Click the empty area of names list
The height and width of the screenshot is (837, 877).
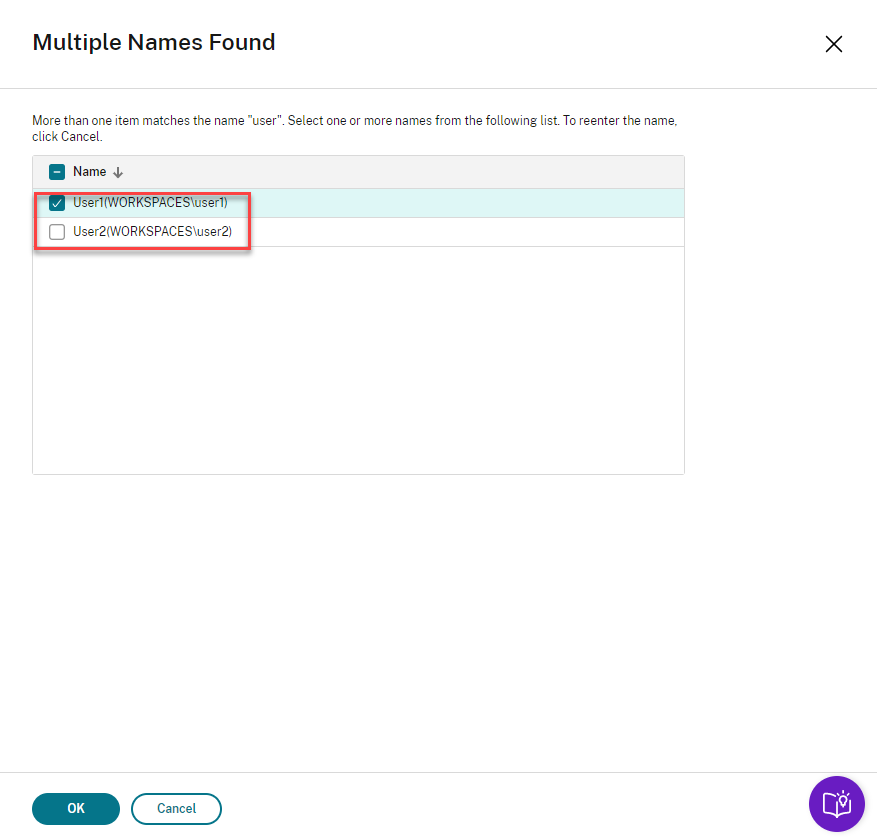(358, 360)
